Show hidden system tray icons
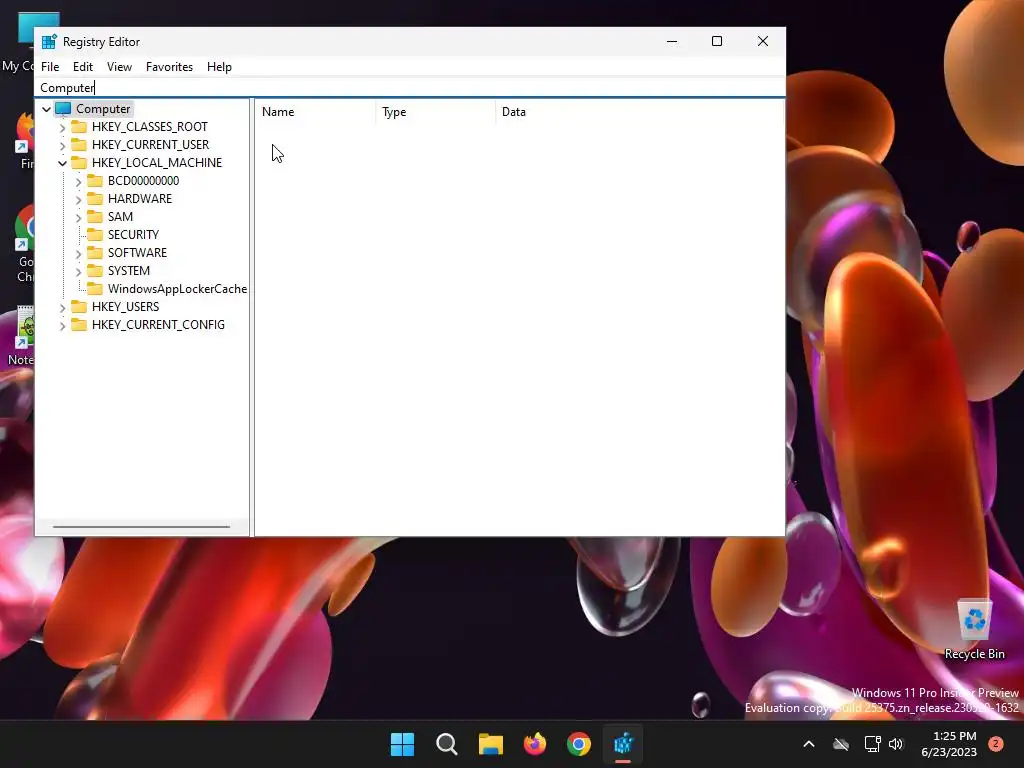Image resolution: width=1024 pixels, height=768 pixels. [808, 744]
